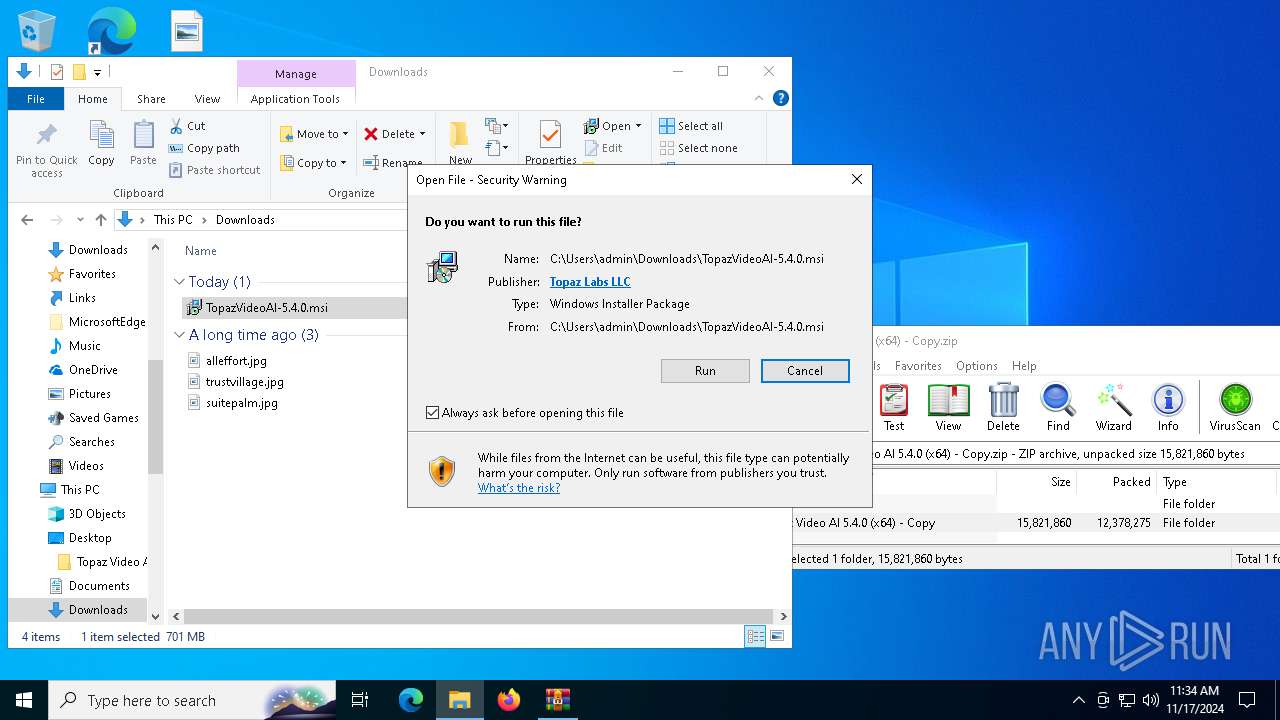This screenshot has width=1280, height=720.
Task: Collapse the Today (1) group
Action: (x=180, y=282)
